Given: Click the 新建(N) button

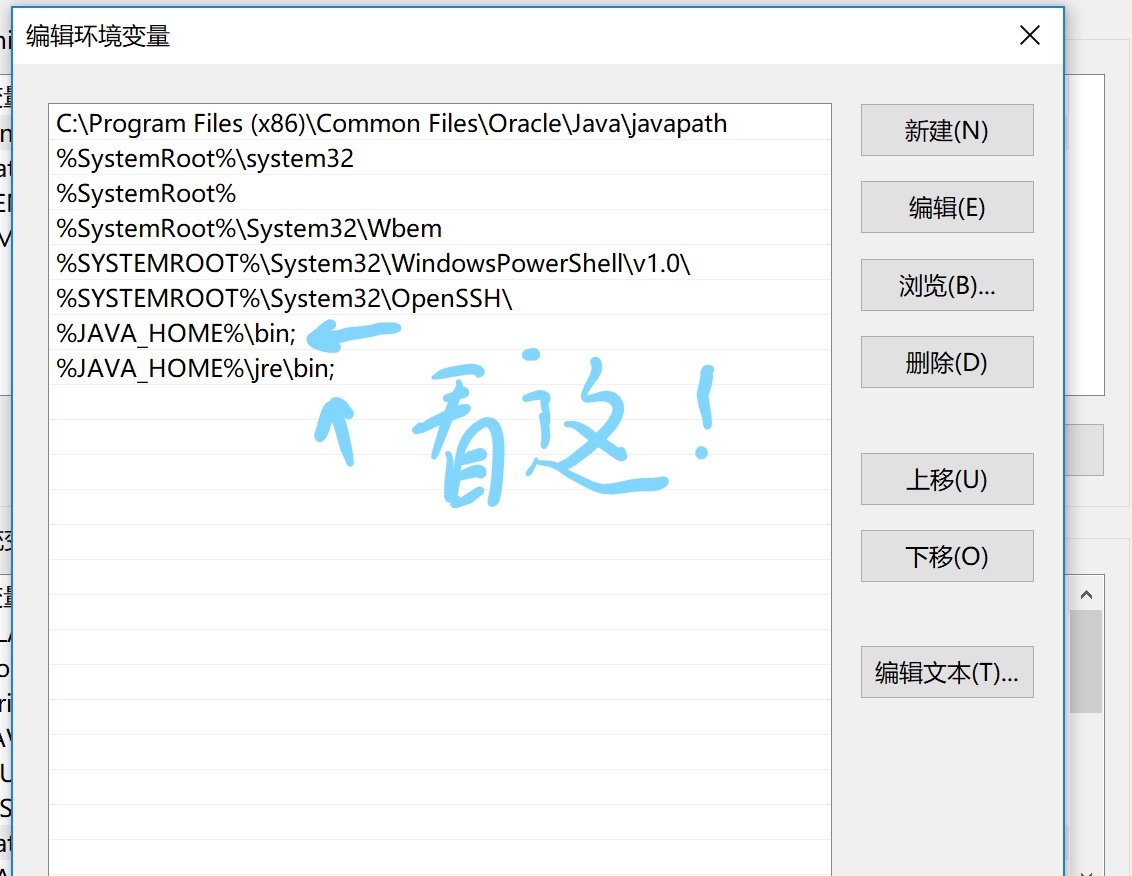Looking at the screenshot, I should point(946,130).
